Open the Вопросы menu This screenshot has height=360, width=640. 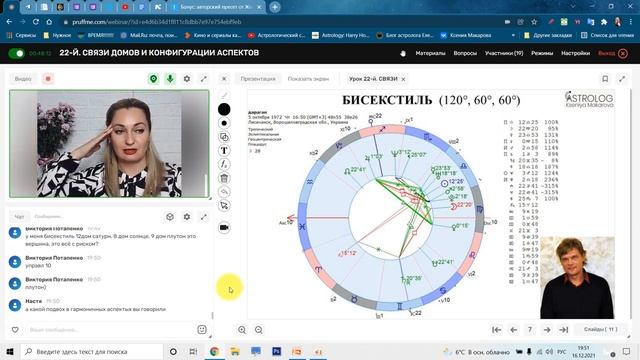point(465,53)
